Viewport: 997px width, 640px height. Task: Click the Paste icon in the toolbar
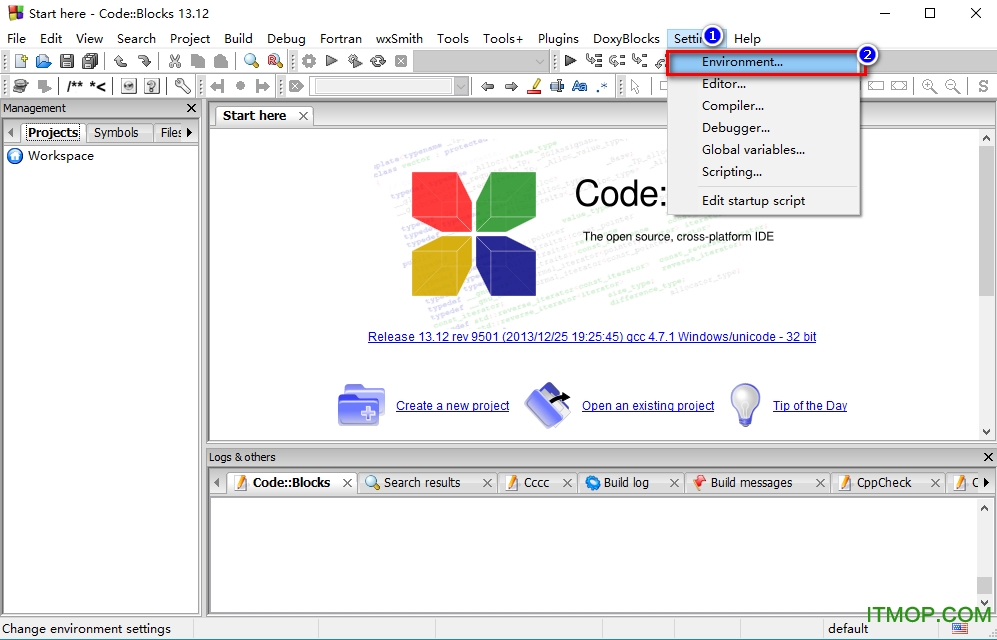(x=219, y=61)
